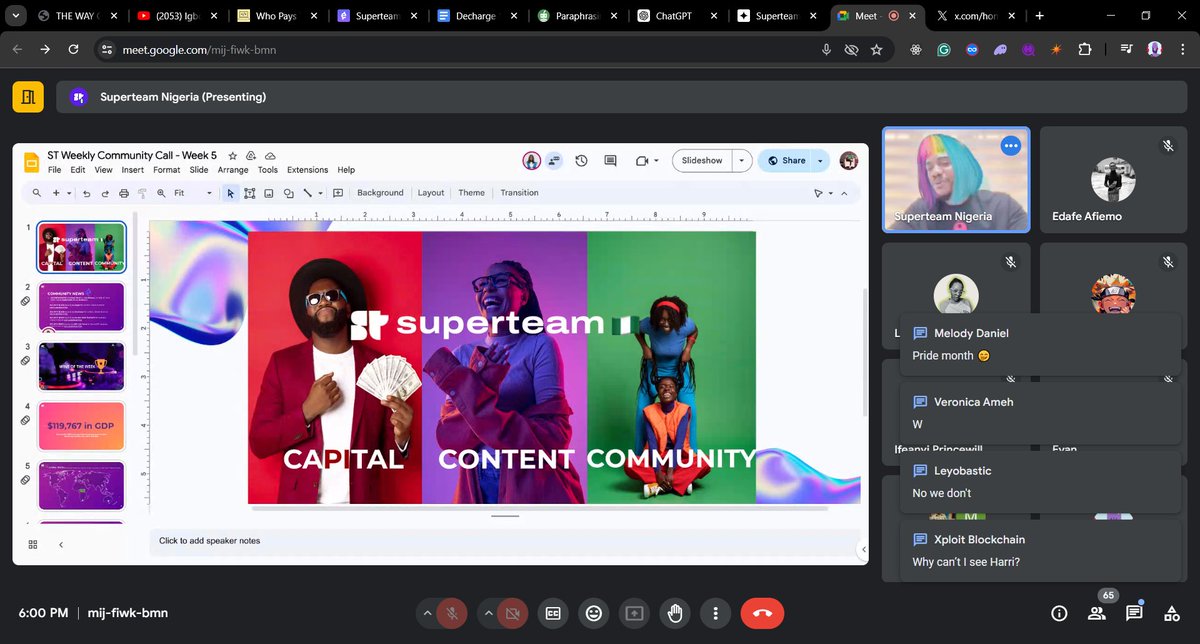The width and height of the screenshot is (1200, 644).
Task: Star the ST Weekly Community Call document
Action: point(232,156)
